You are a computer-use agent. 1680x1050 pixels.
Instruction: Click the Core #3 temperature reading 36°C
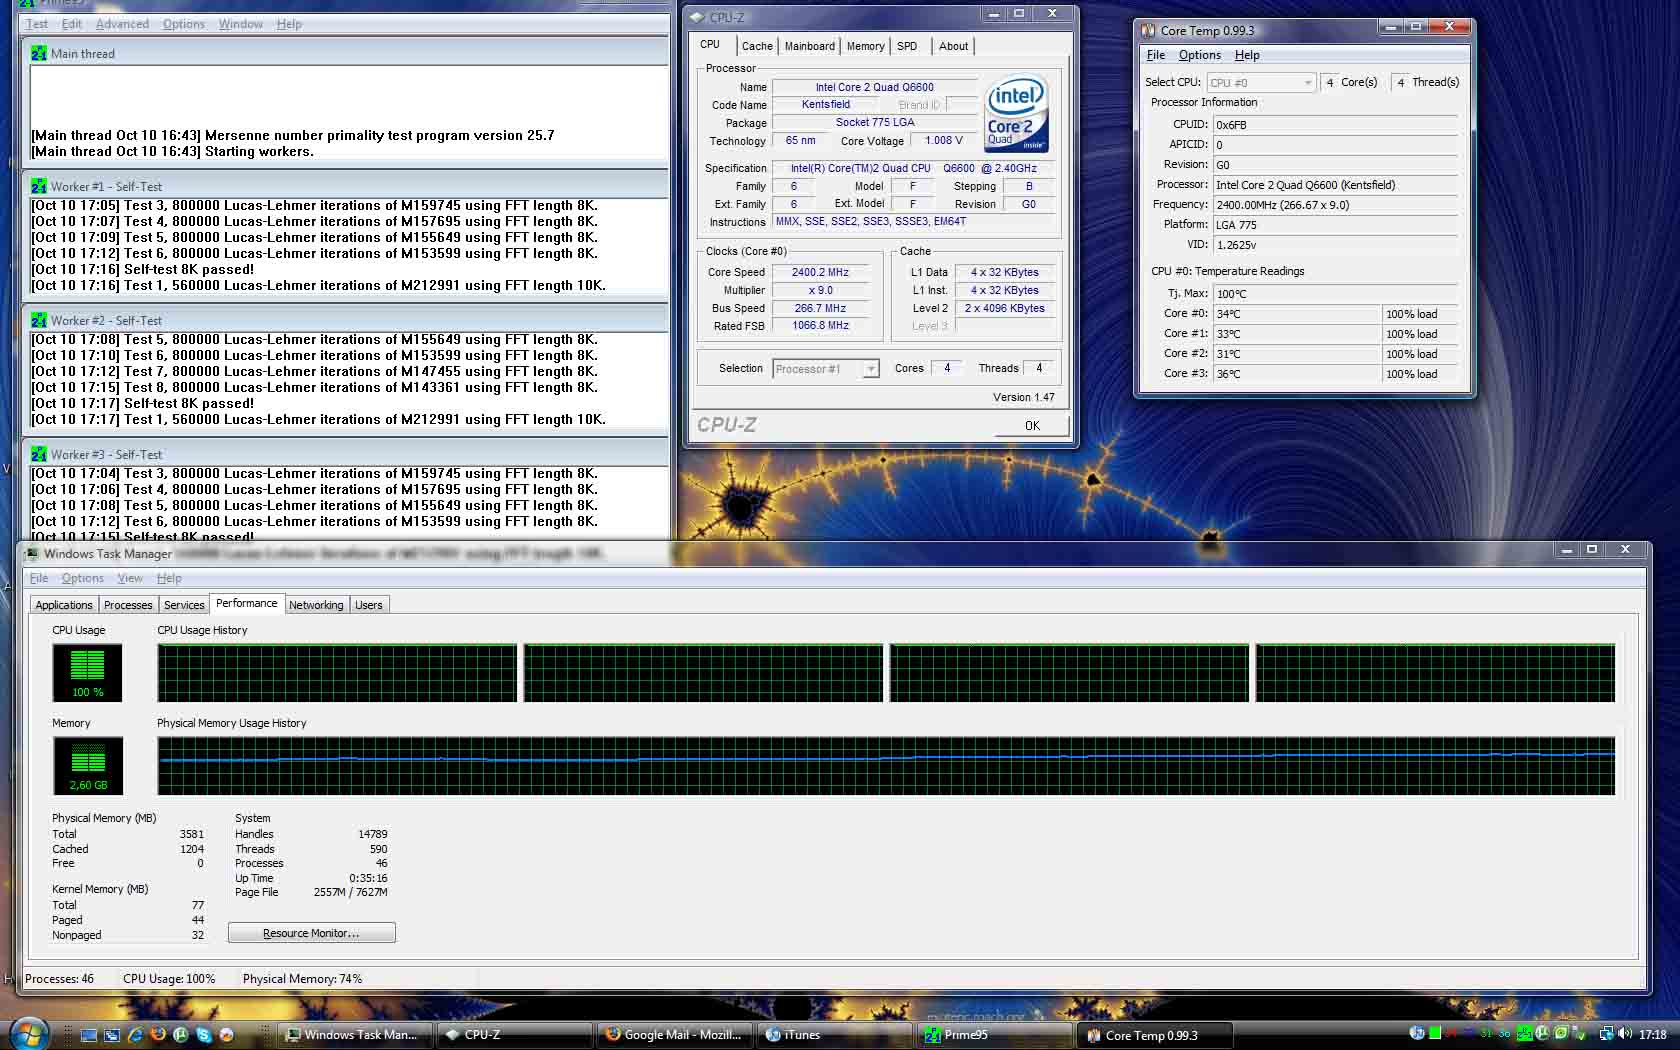pyautogui.click(x=1296, y=374)
